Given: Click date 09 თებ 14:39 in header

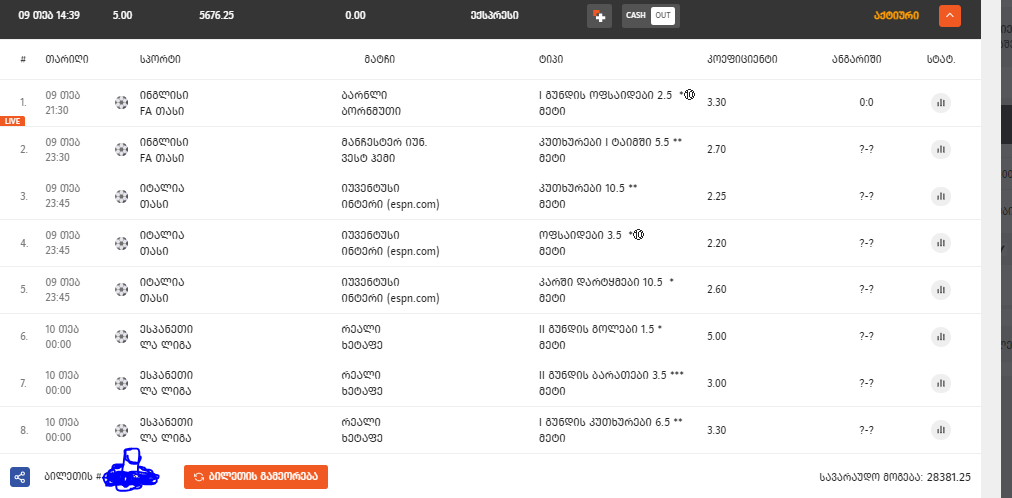Looking at the screenshot, I should click(x=49, y=15).
